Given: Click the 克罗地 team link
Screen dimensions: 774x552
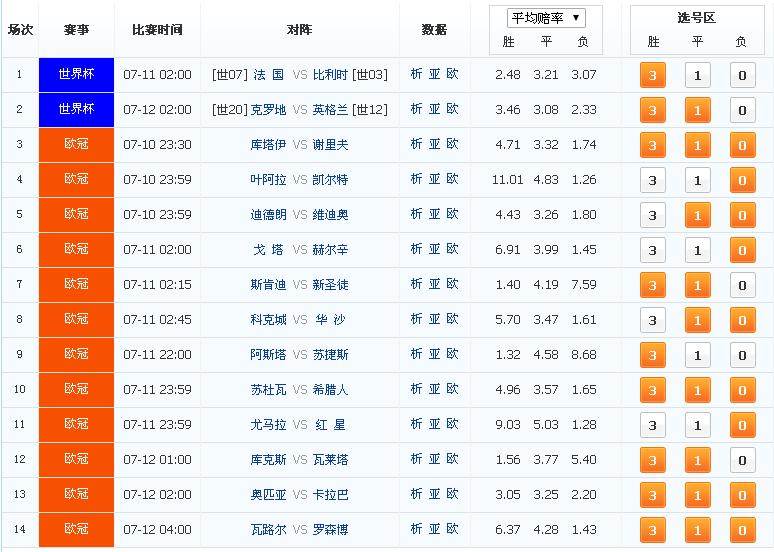Looking at the screenshot, I should pyautogui.click(x=269, y=110).
